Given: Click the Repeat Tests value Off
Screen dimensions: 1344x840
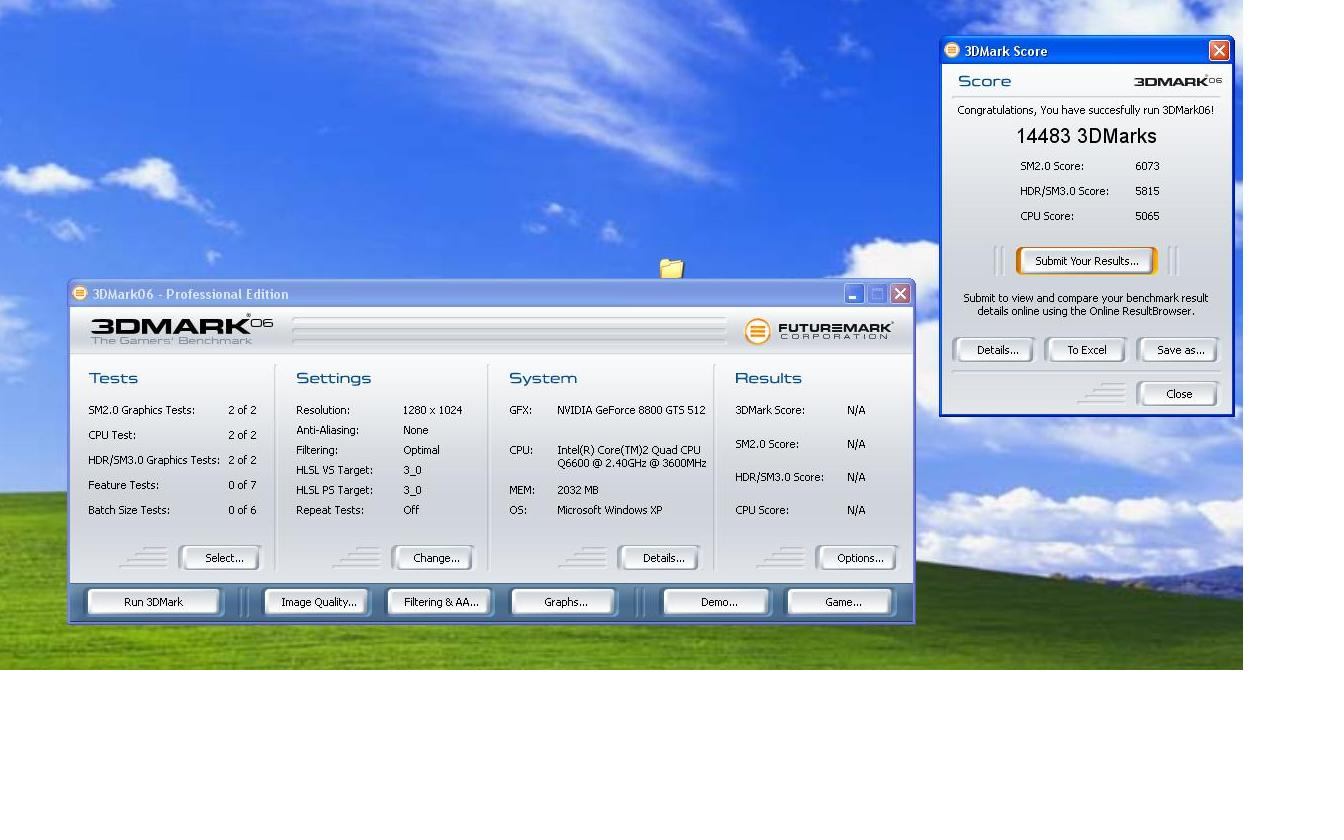Looking at the screenshot, I should coord(411,510).
